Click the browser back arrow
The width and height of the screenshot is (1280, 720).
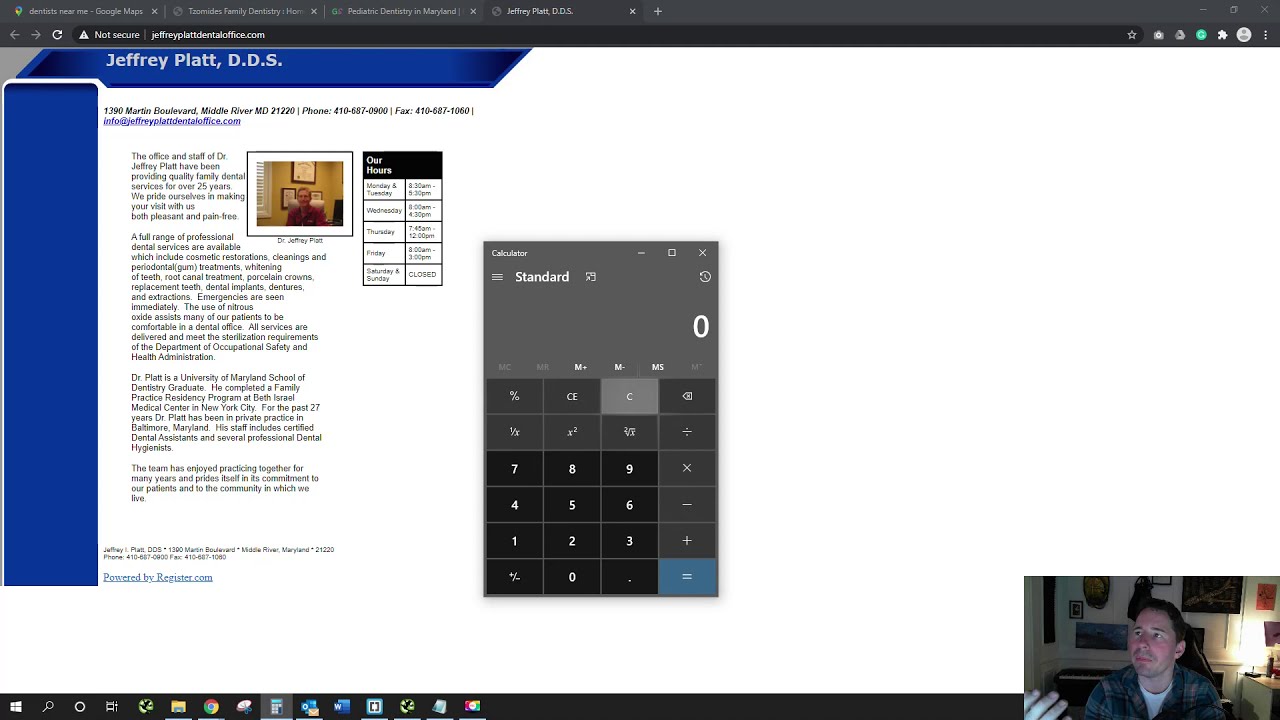pos(14,34)
